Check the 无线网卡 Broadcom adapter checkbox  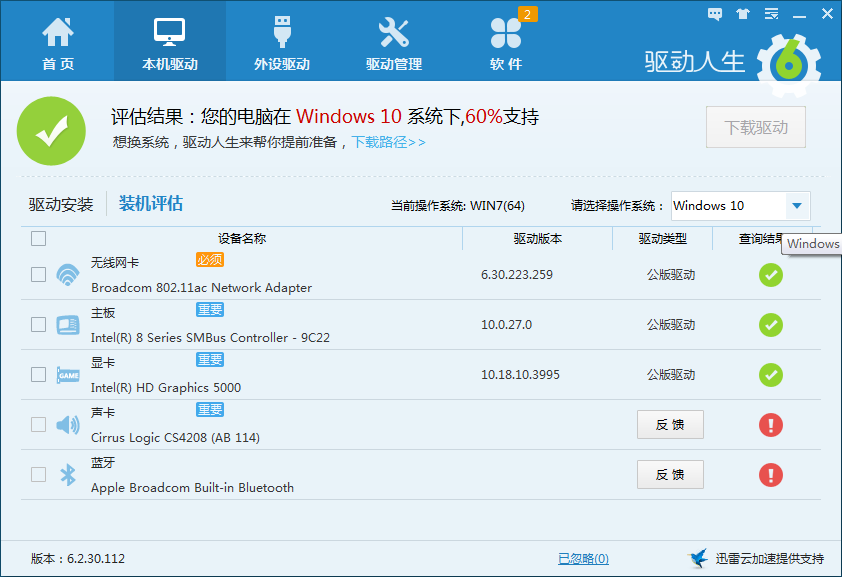(38, 274)
